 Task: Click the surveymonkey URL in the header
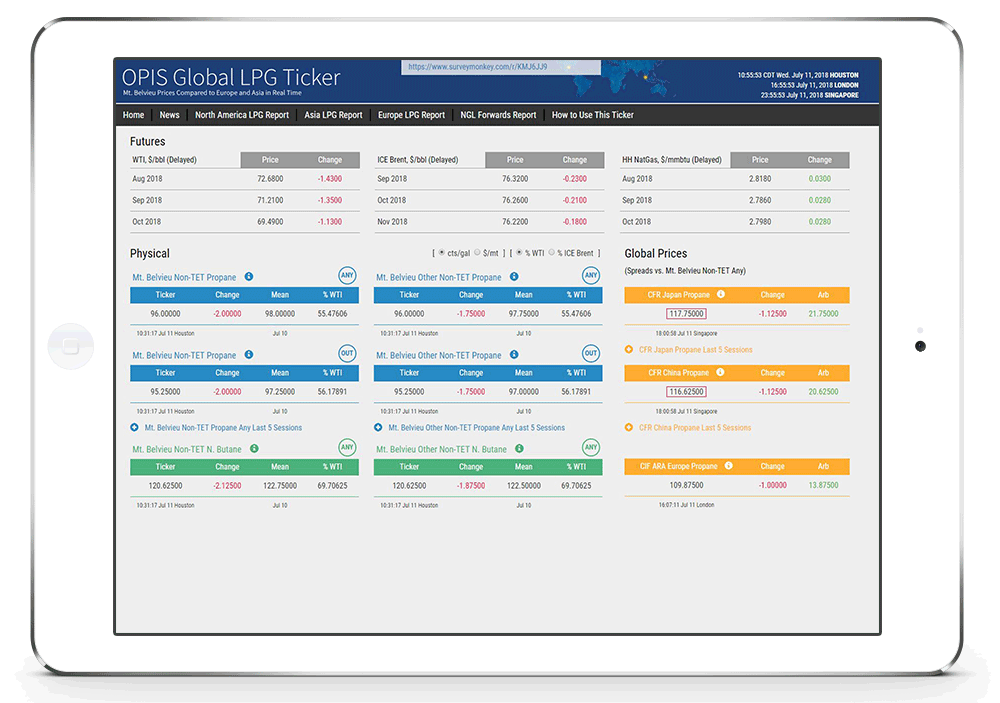[x=476, y=67]
